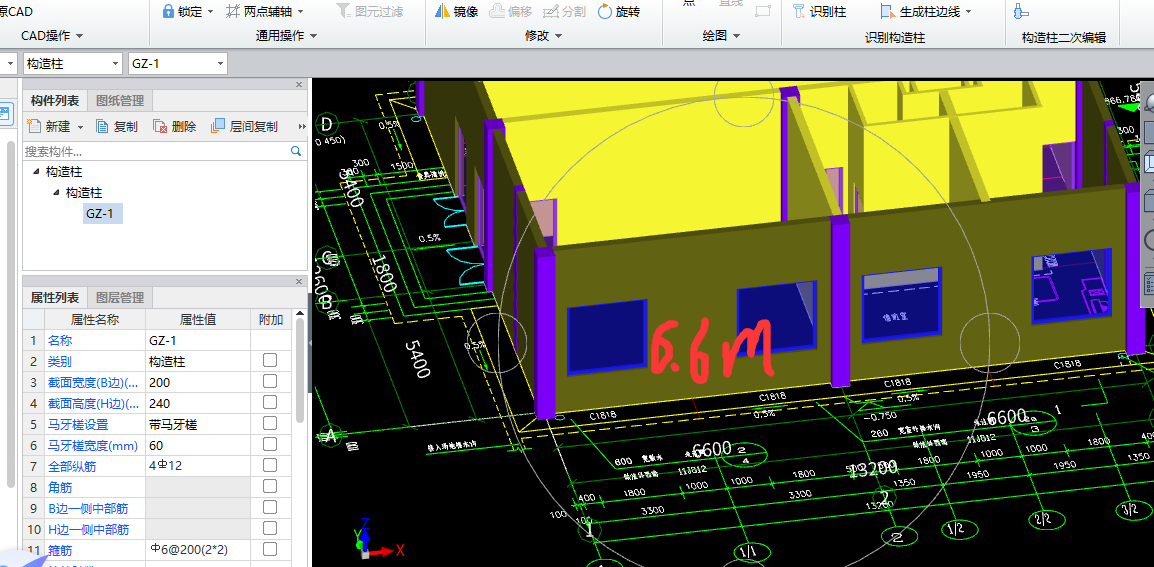This screenshot has width=1154, height=567.
Task: Click the 生成柱边线 generate column edge tool
Action: click(x=920, y=11)
